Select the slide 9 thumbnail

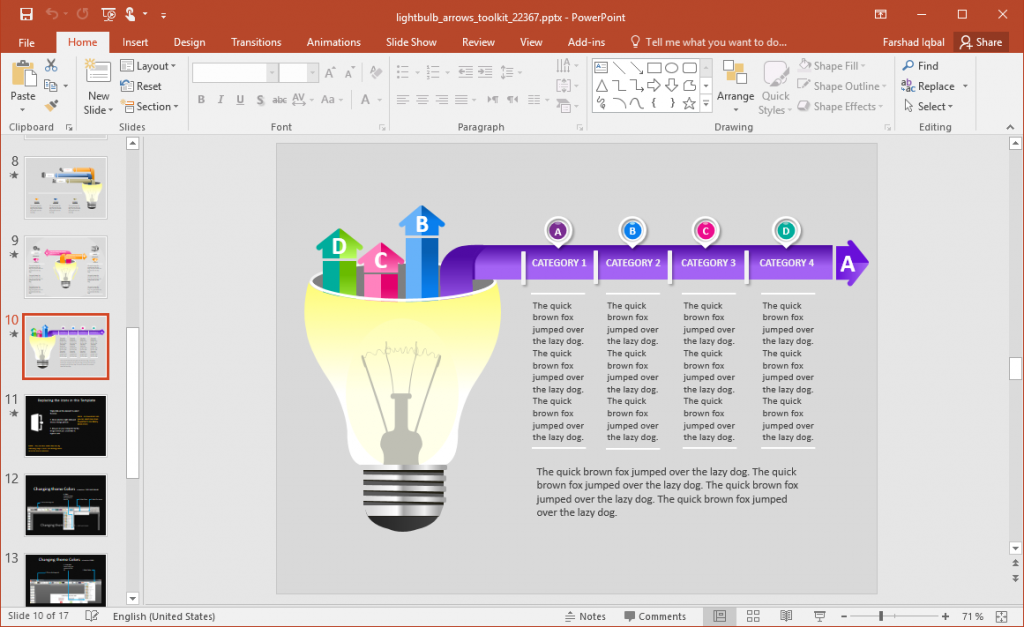(65, 266)
